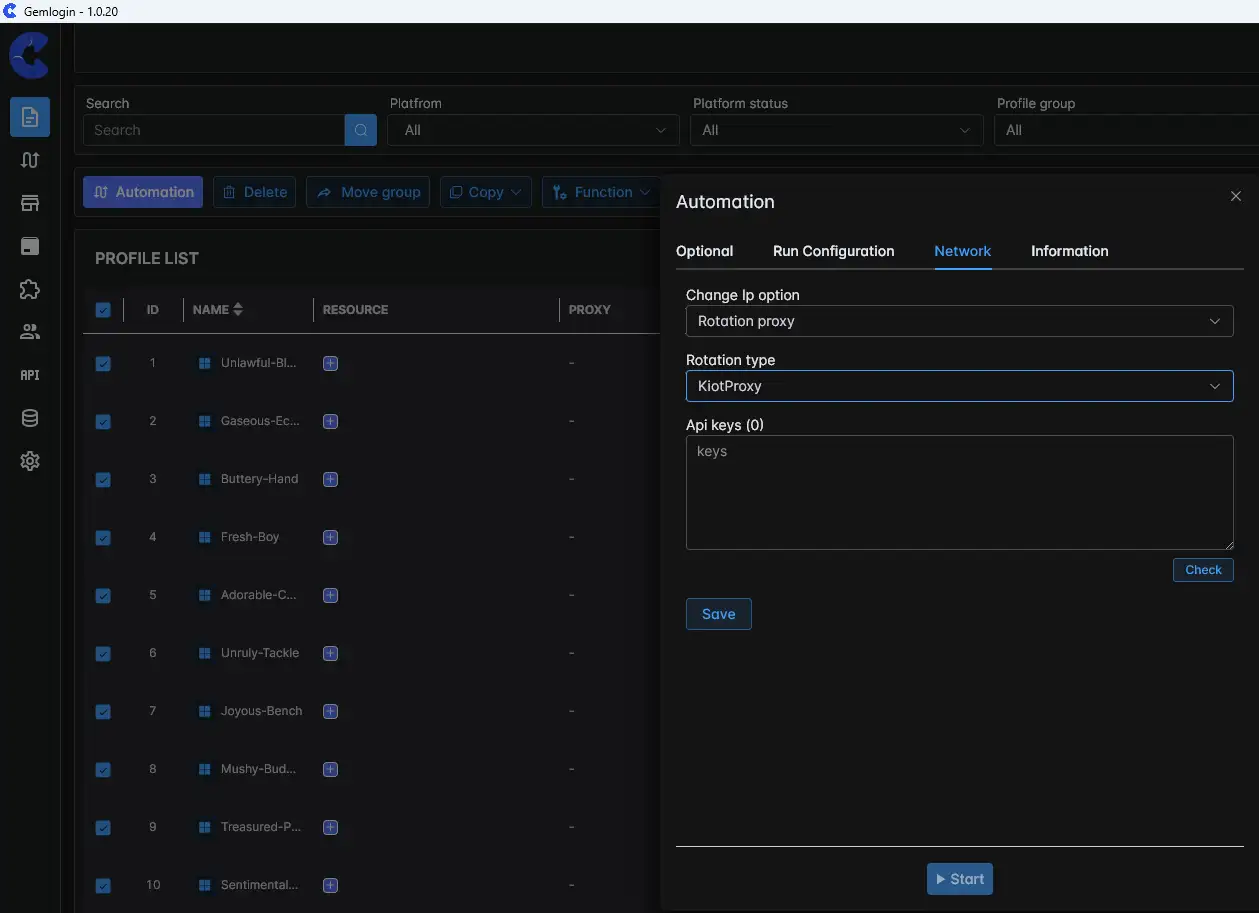Save the network settings
Viewport: 1259px width, 913px height.
tap(719, 614)
